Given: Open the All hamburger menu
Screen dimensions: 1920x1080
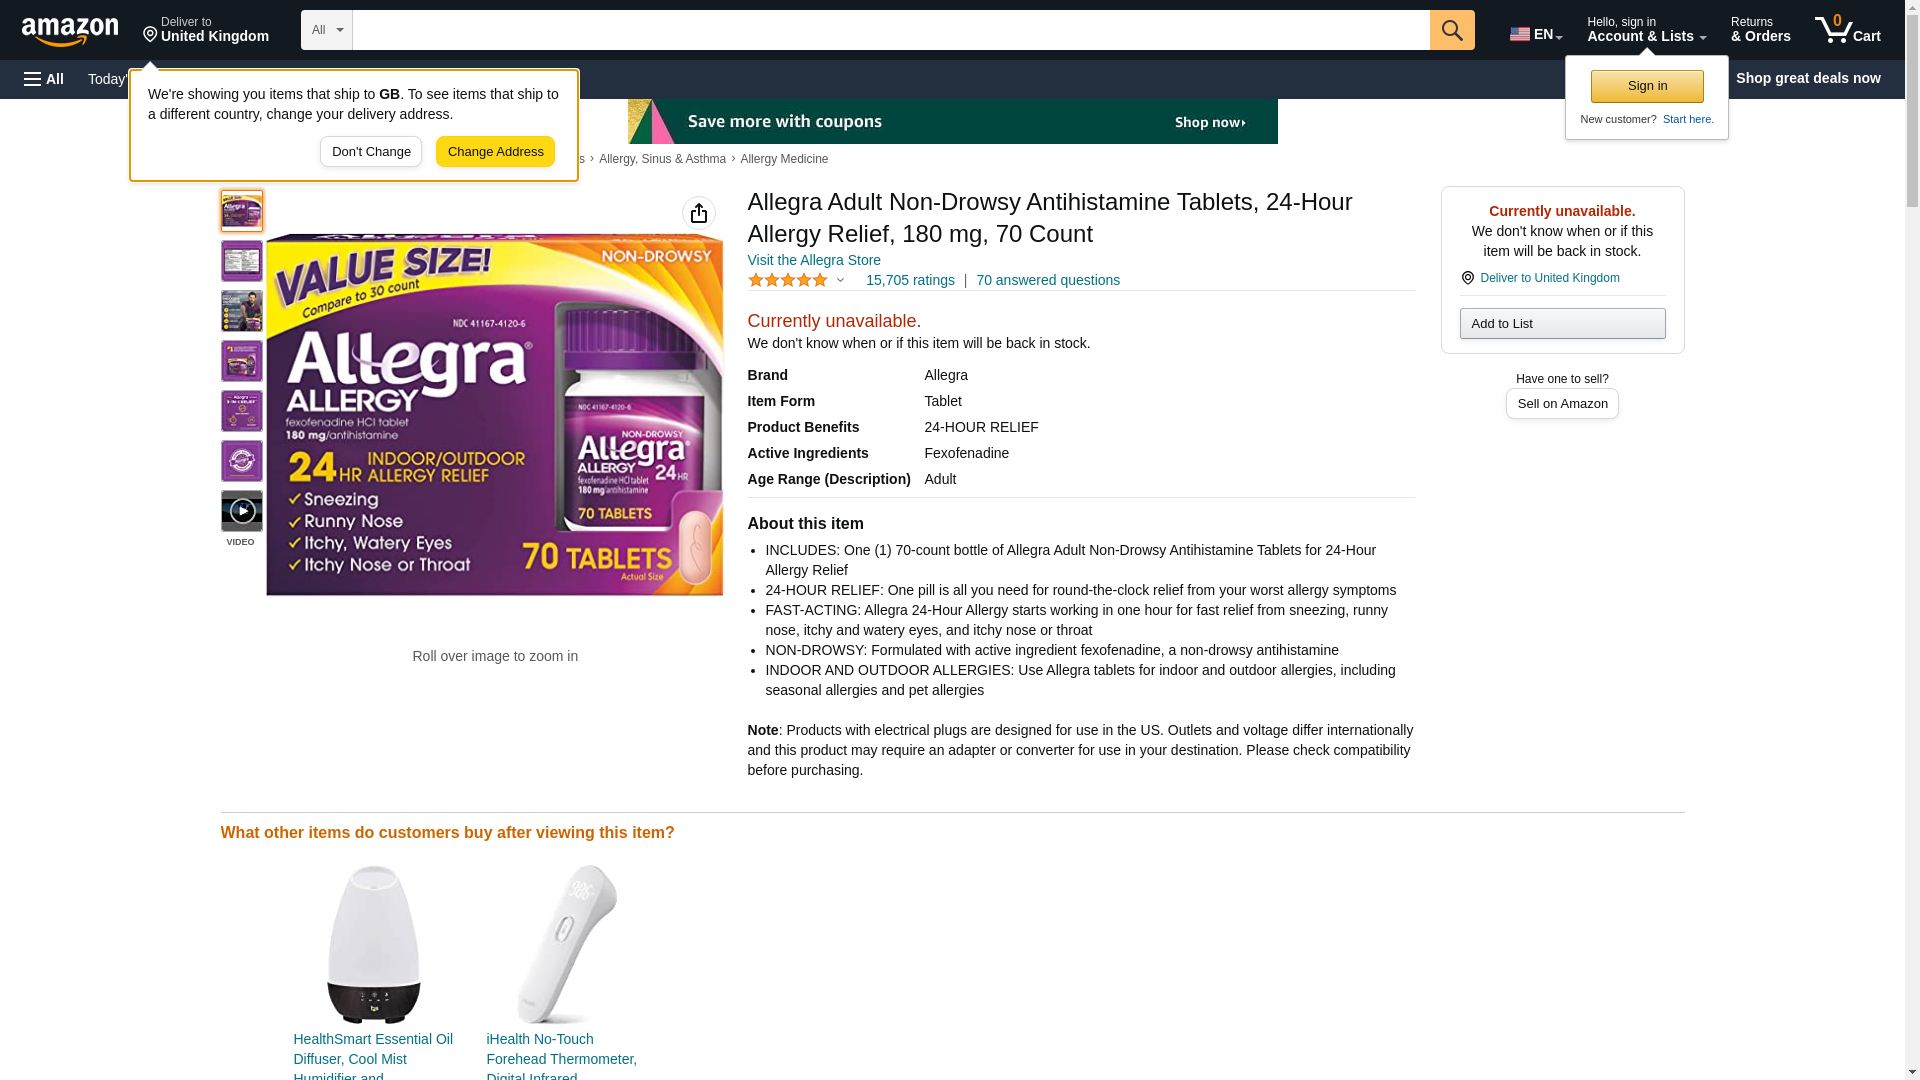Looking at the screenshot, I should (44, 79).
